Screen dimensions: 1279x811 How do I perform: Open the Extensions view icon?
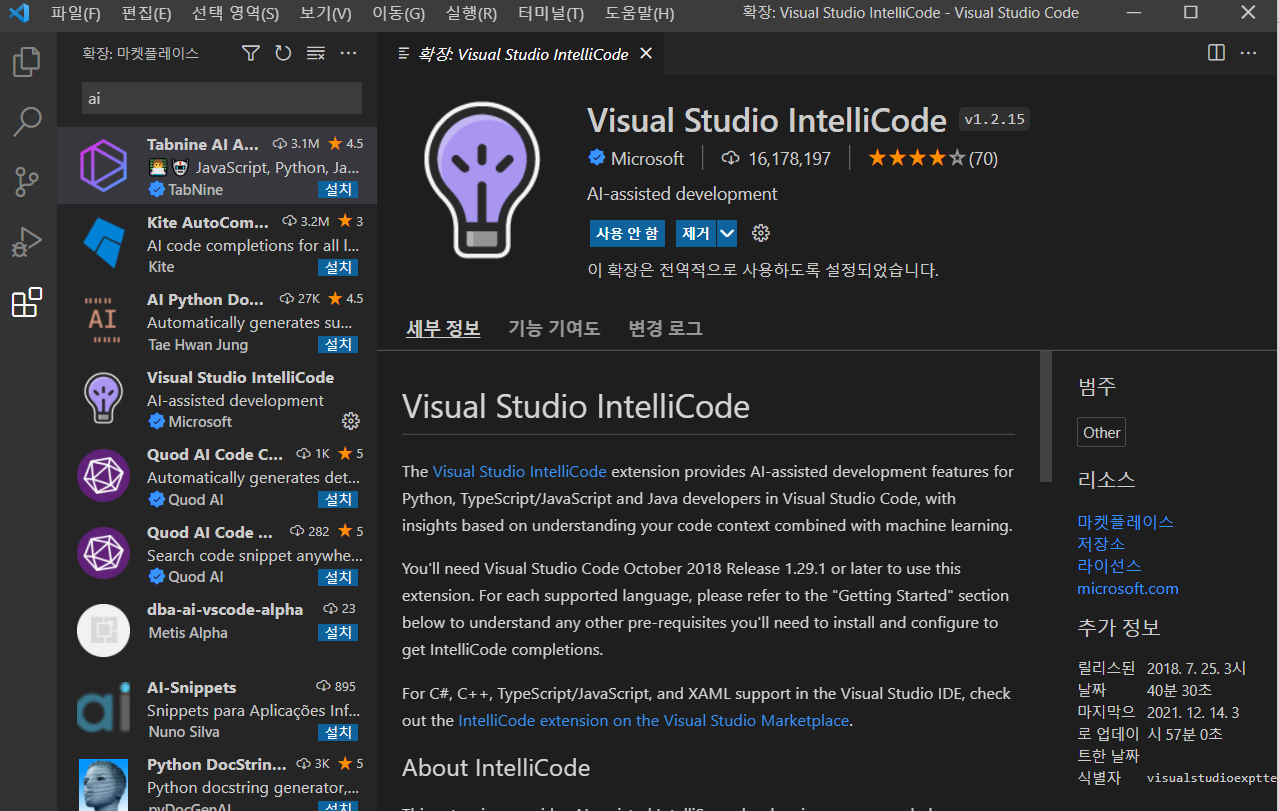[x=27, y=302]
